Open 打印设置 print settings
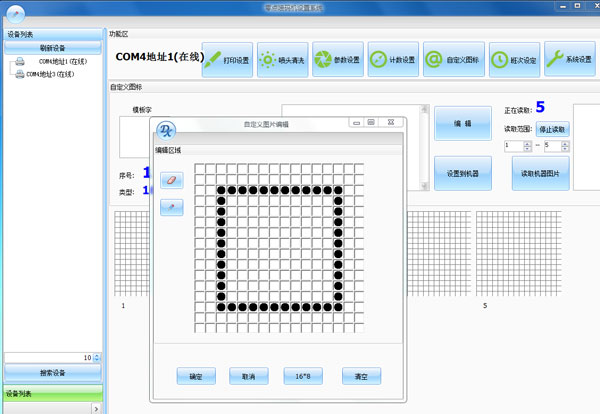The width and height of the screenshot is (600, 414). pos(227,59)
